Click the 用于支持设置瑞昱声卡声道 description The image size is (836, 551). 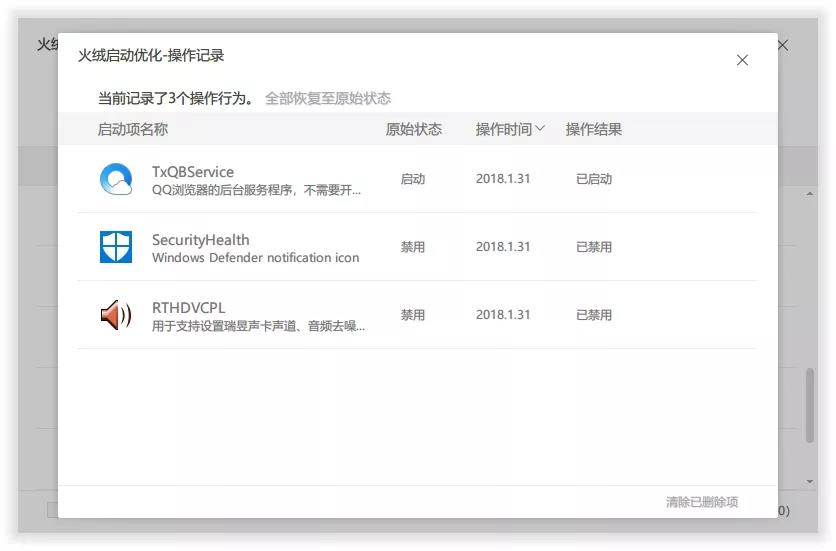259,326
